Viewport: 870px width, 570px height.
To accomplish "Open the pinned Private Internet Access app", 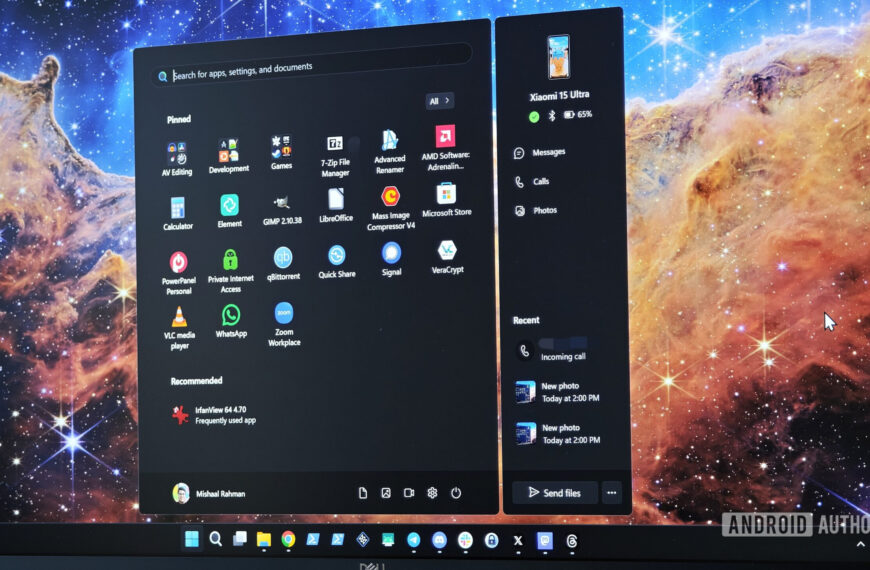I will [231, 271].
